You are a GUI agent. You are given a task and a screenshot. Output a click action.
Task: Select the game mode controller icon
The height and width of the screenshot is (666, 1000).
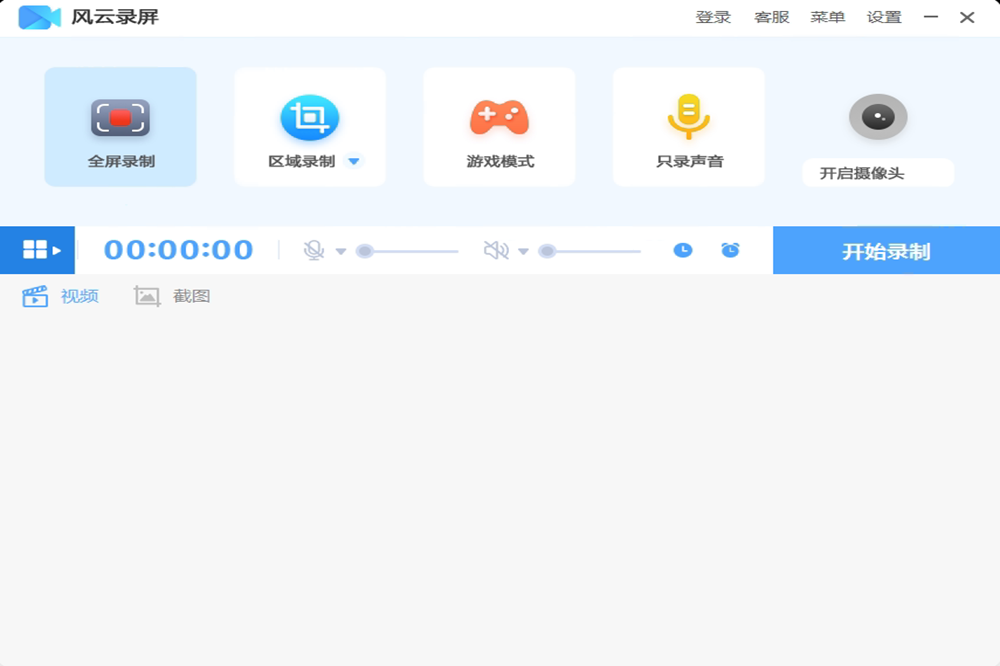point(499,118)
